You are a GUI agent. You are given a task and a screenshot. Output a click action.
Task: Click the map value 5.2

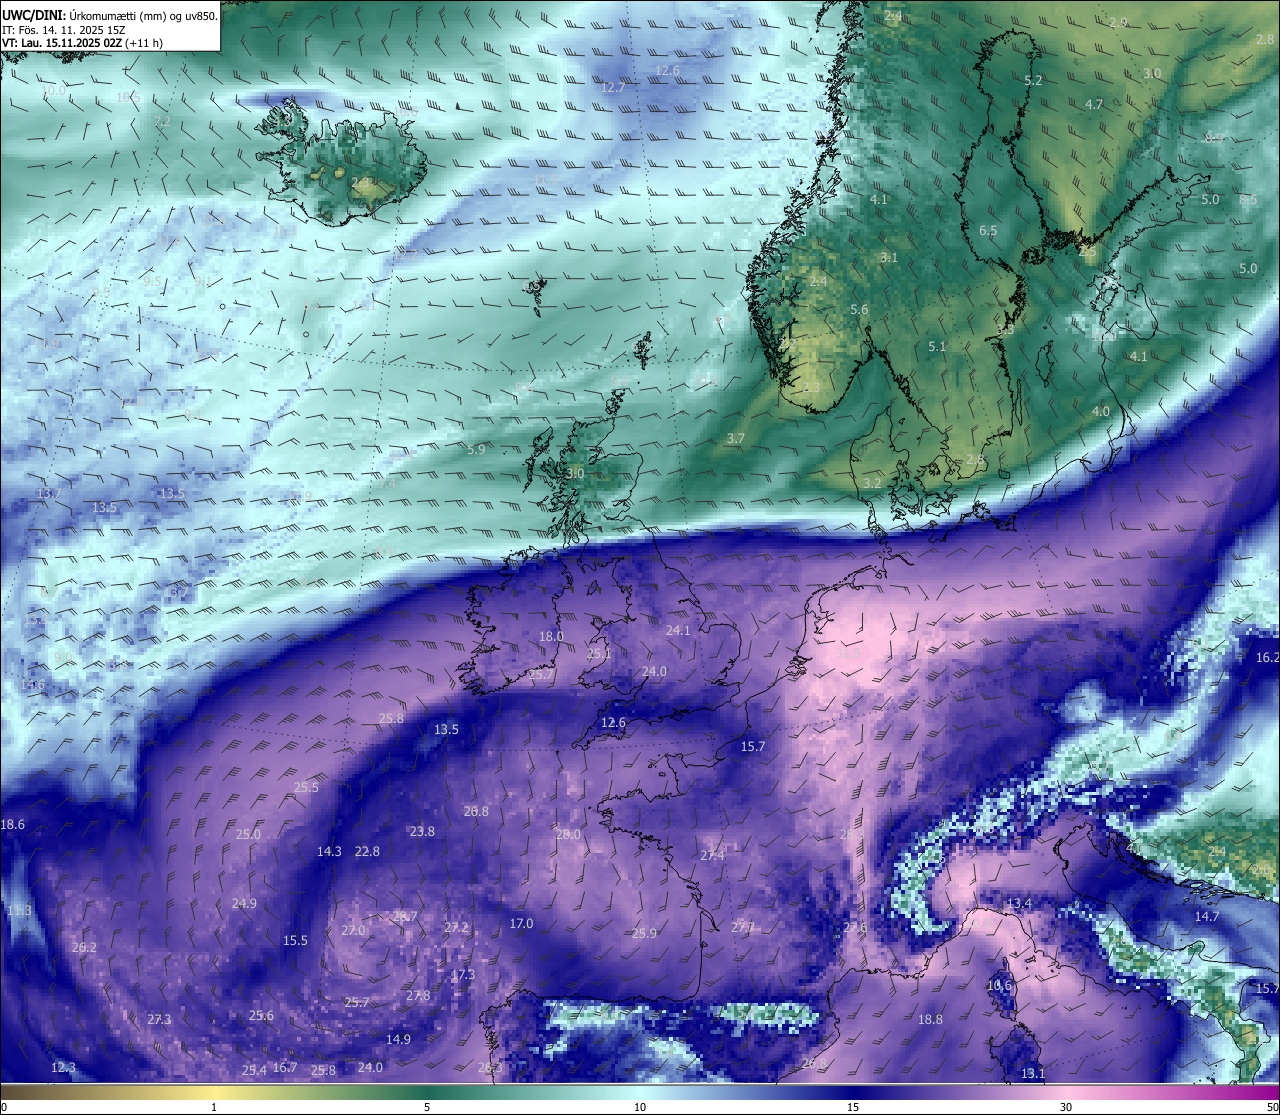(x=1033, y=81)
